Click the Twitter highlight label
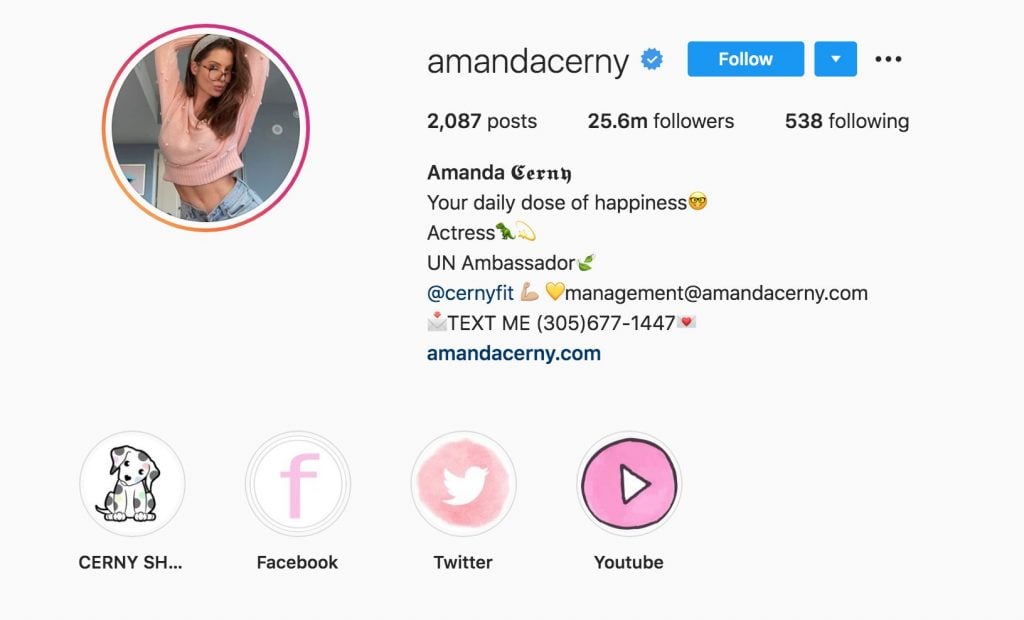This screenshot has height=620, width=1024. click(463, 563)
